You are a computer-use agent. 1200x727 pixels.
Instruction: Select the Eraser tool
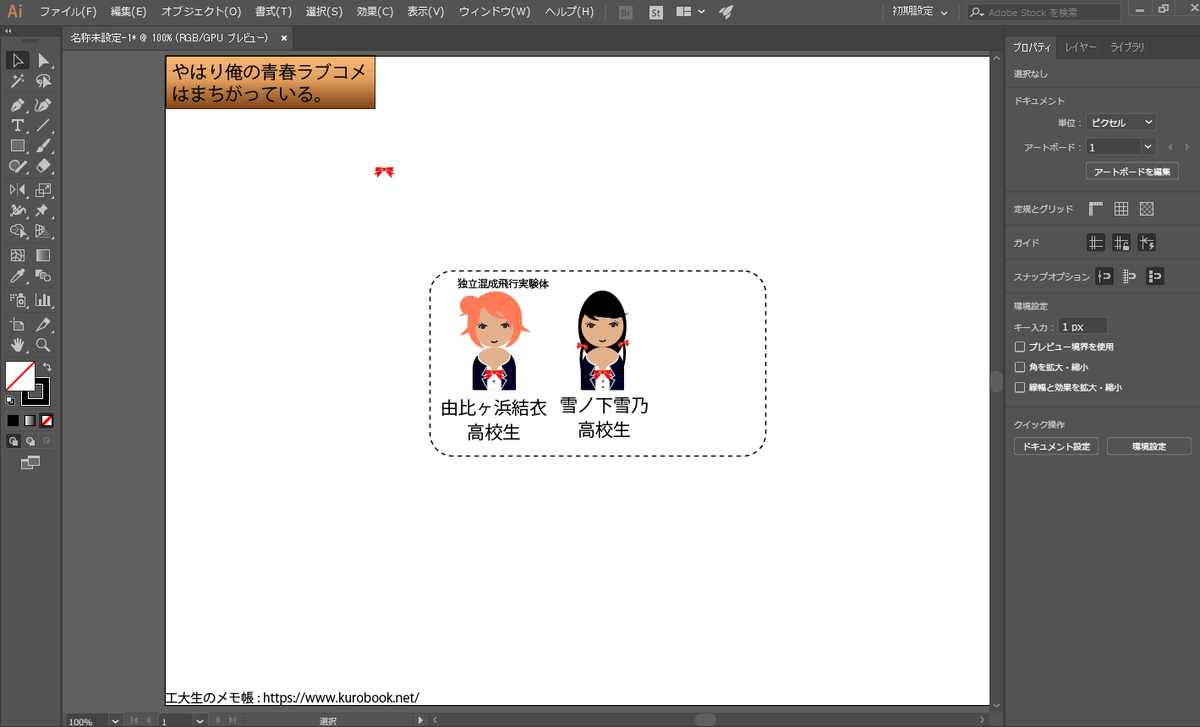coord(43,167)
